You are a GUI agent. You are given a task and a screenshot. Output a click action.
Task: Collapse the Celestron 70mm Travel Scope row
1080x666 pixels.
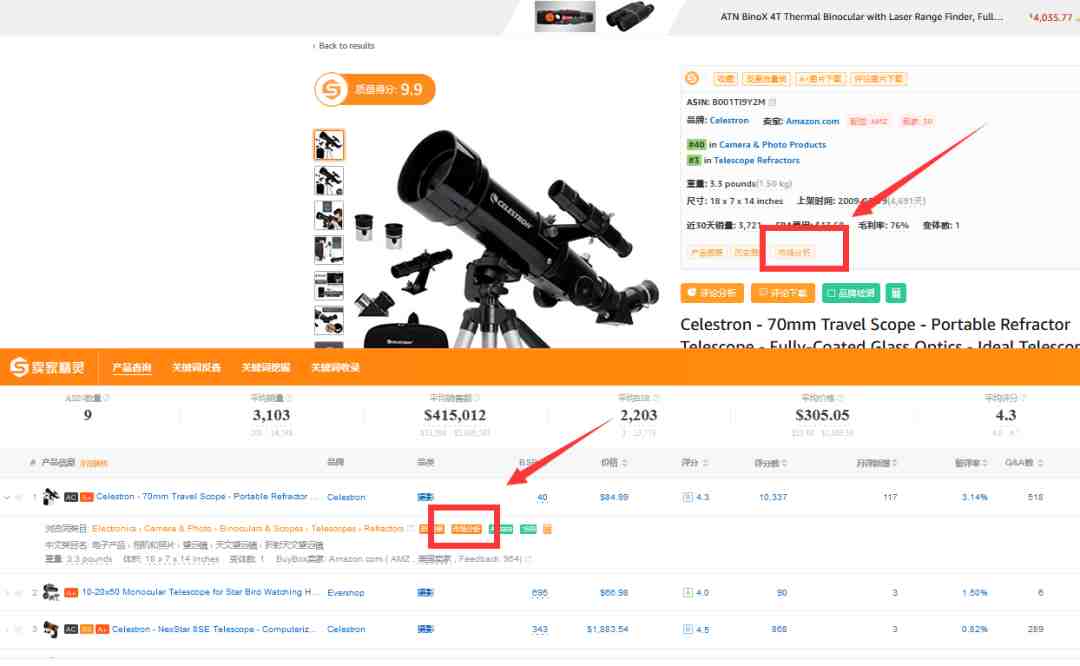pyautogui.click(x=7, y=497)
